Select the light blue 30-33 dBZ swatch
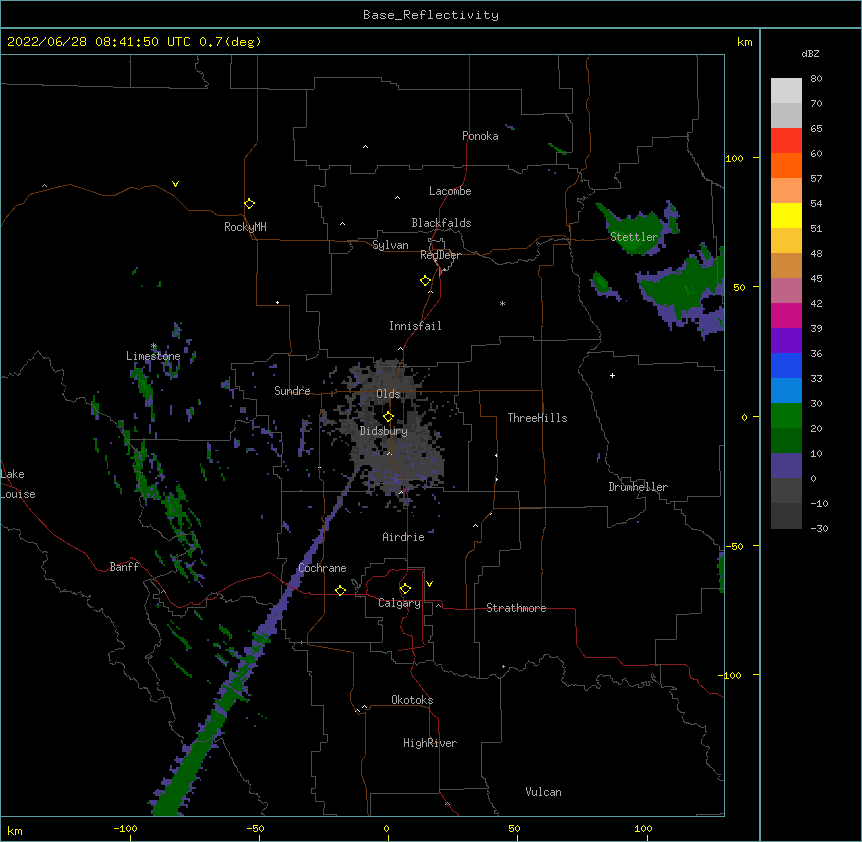Screen dimensions: 862x842 [786, 390]
